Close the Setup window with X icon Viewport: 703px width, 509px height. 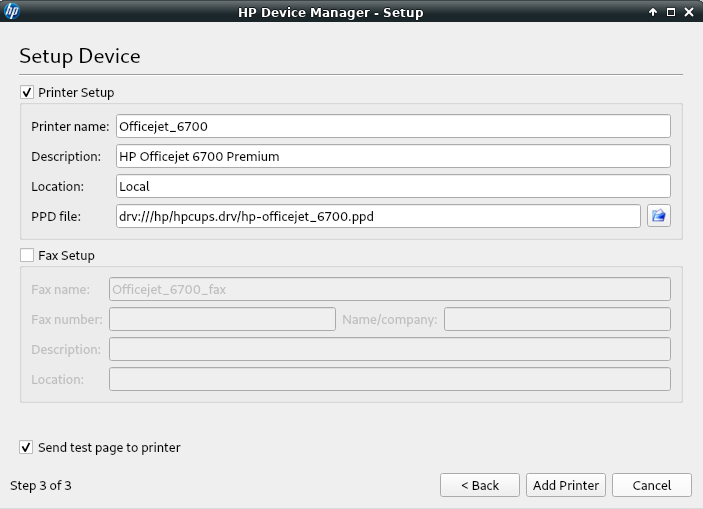click(x=689, y=12)
